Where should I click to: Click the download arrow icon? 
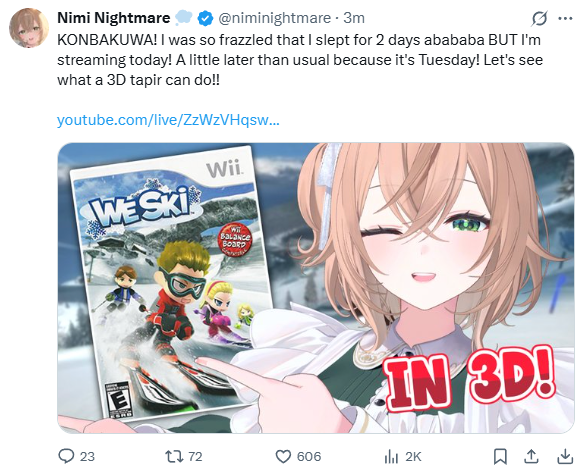pos(565,456)
